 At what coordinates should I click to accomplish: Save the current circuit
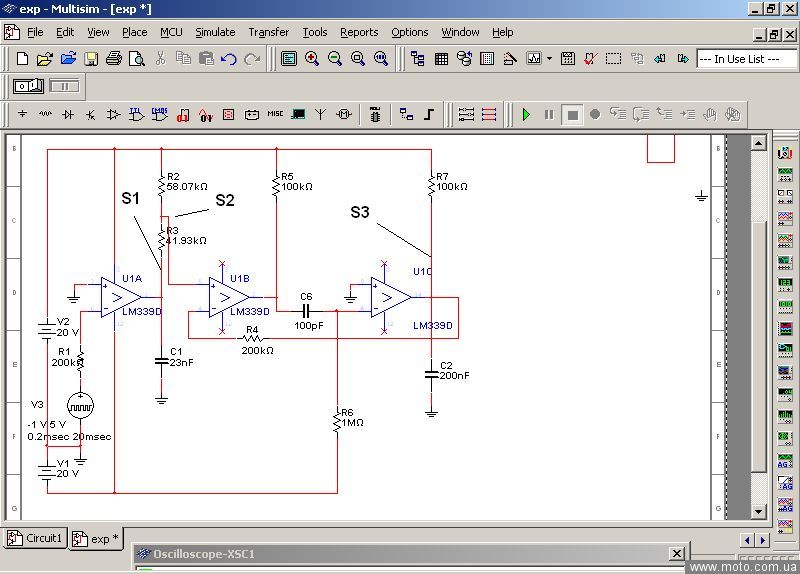click(91, 59)
